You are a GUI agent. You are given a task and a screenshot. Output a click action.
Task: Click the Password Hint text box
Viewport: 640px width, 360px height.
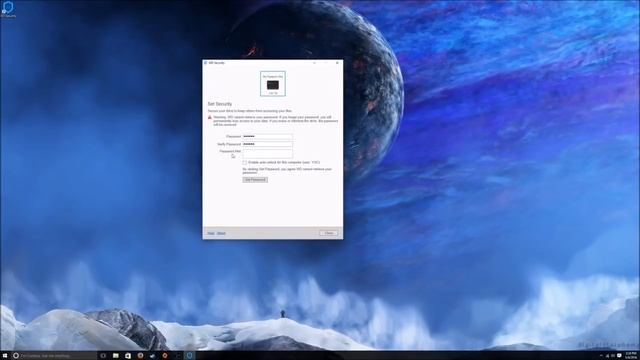click(x=267, y=153)
